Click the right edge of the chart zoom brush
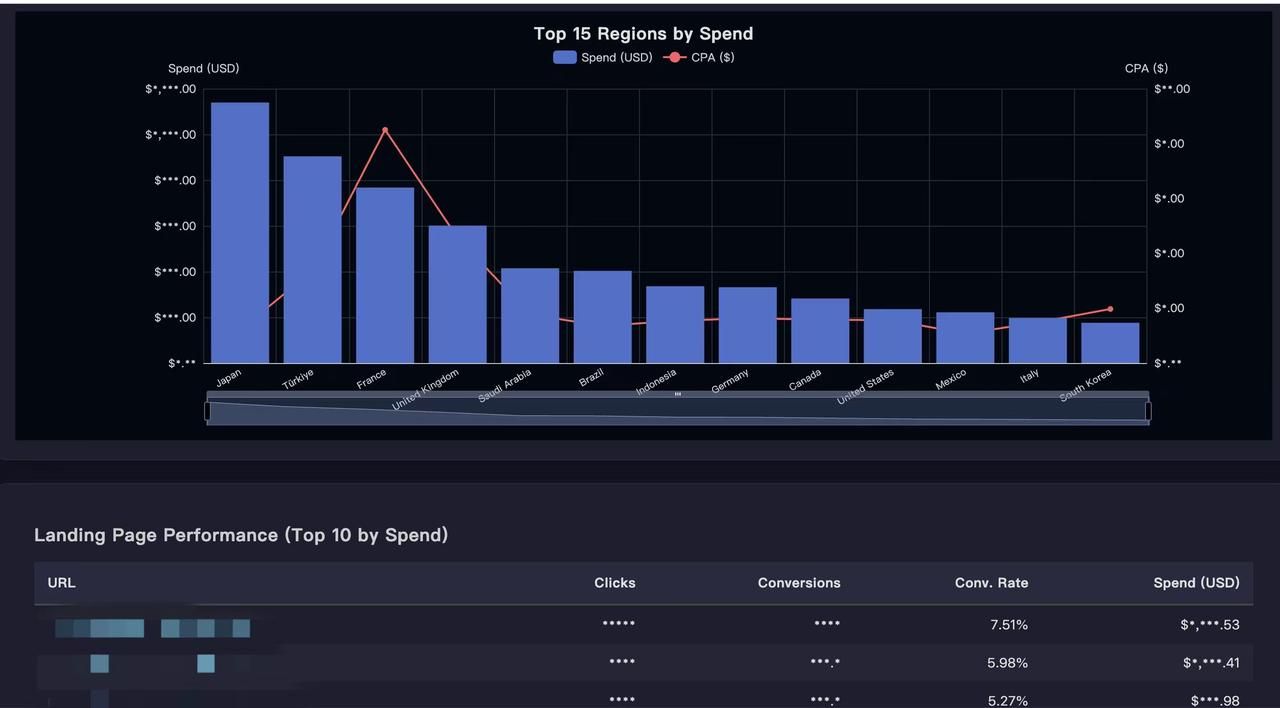 (1148, 410)
